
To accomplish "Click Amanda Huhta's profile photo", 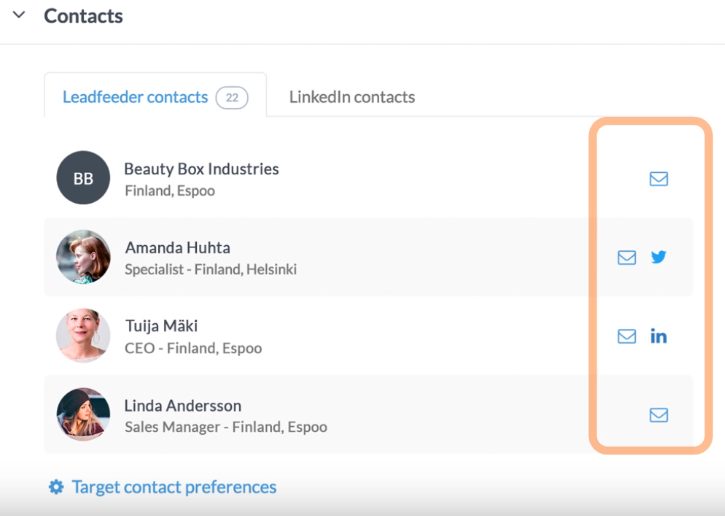I will point(83,257).
